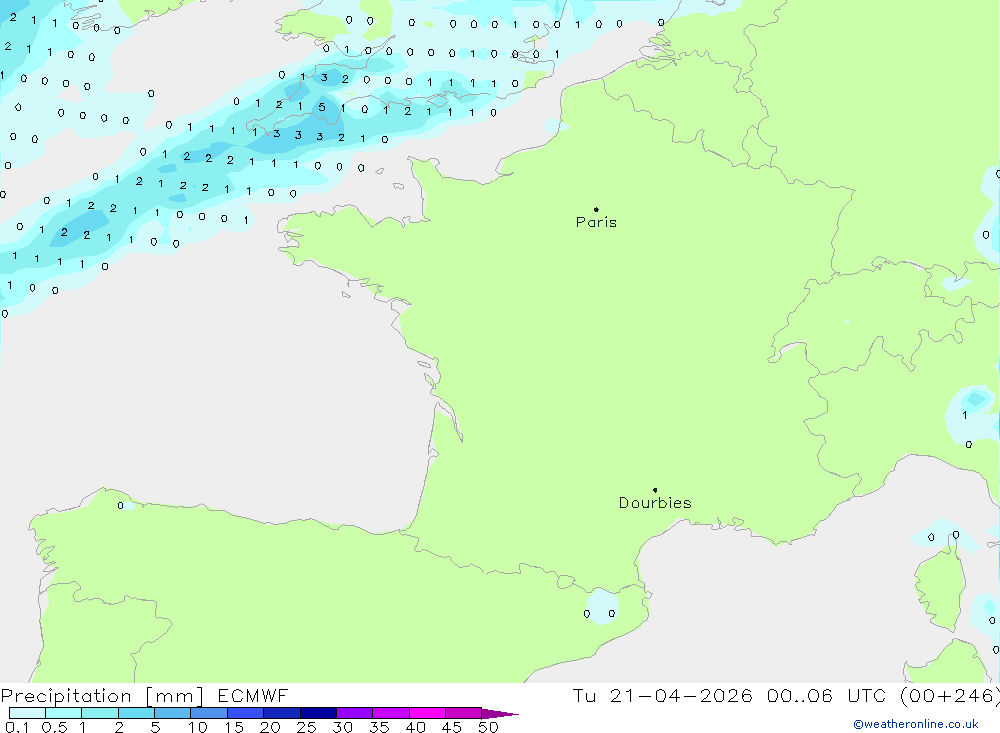
Task: Click the legend value label 50
Action: [488, 727]
